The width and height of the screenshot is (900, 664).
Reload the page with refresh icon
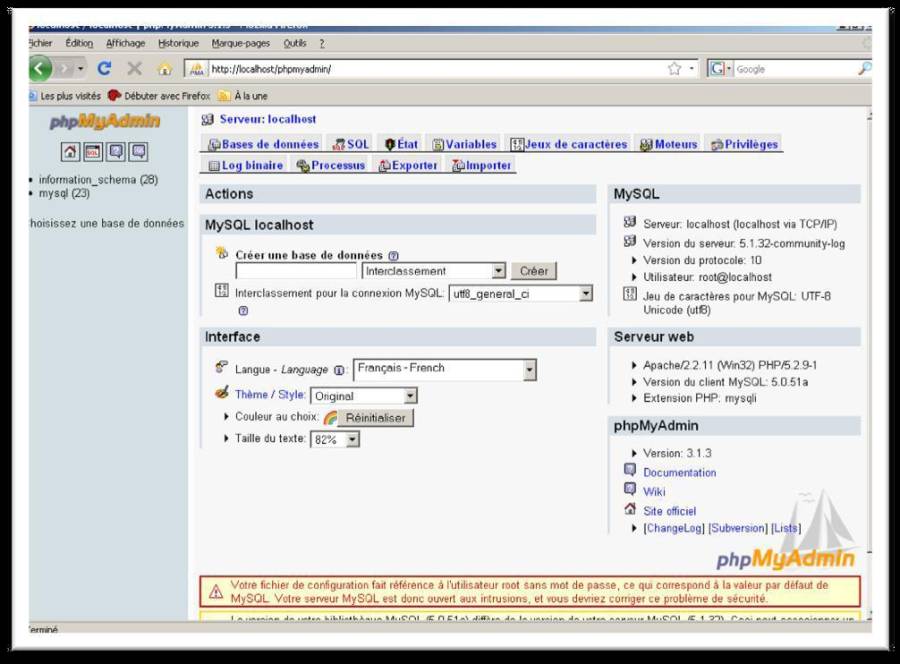tap(104, 69)
